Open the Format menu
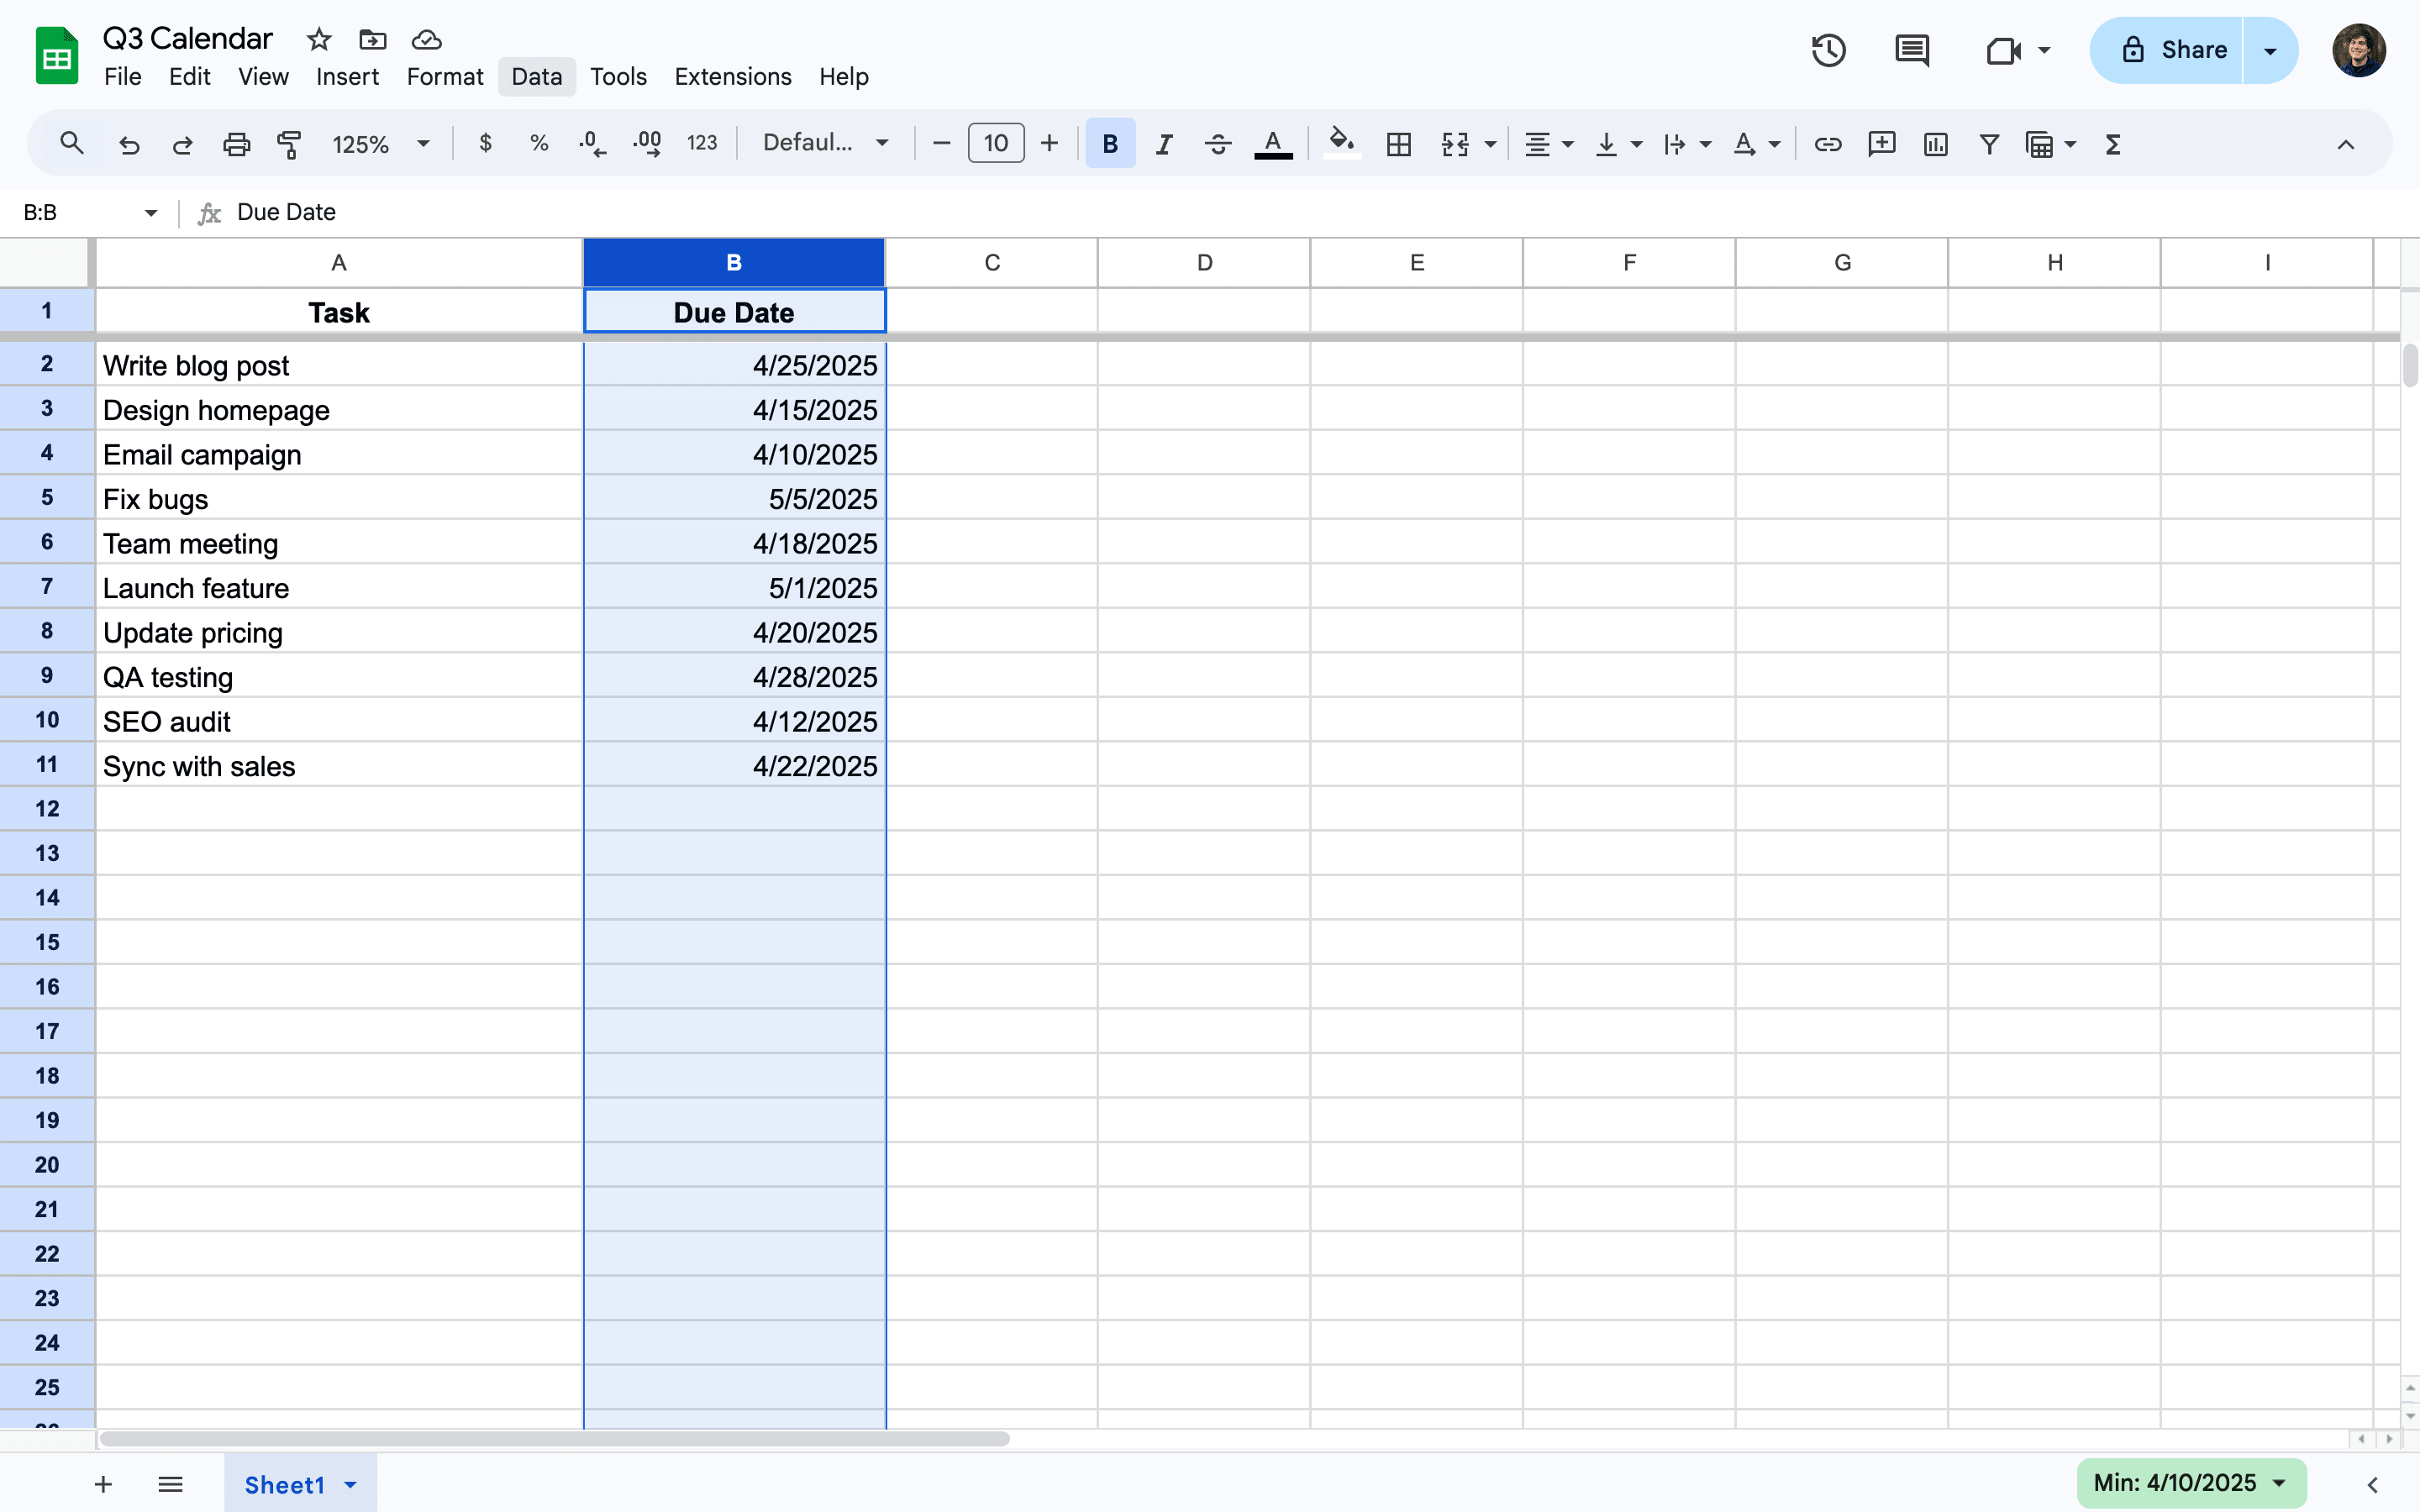The image size is (2420, 1512). click(445, 77)
